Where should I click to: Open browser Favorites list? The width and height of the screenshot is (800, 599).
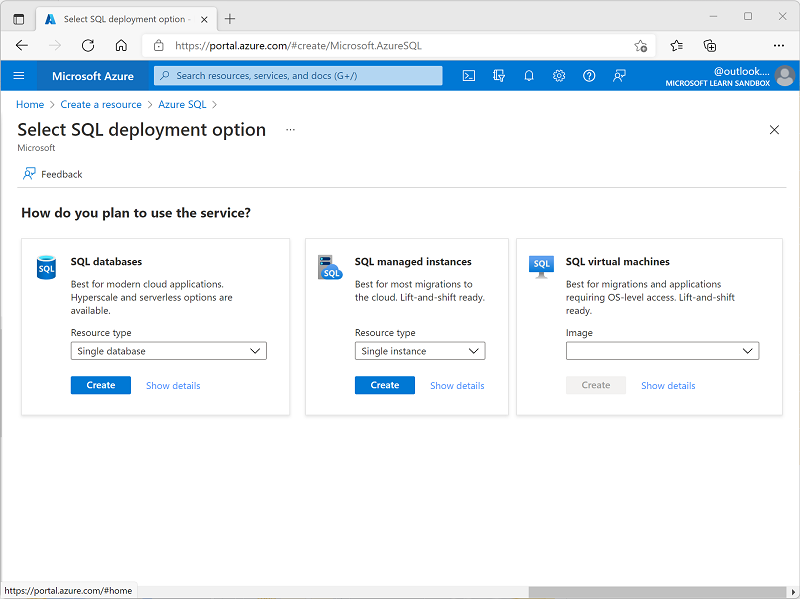(677, 45)
